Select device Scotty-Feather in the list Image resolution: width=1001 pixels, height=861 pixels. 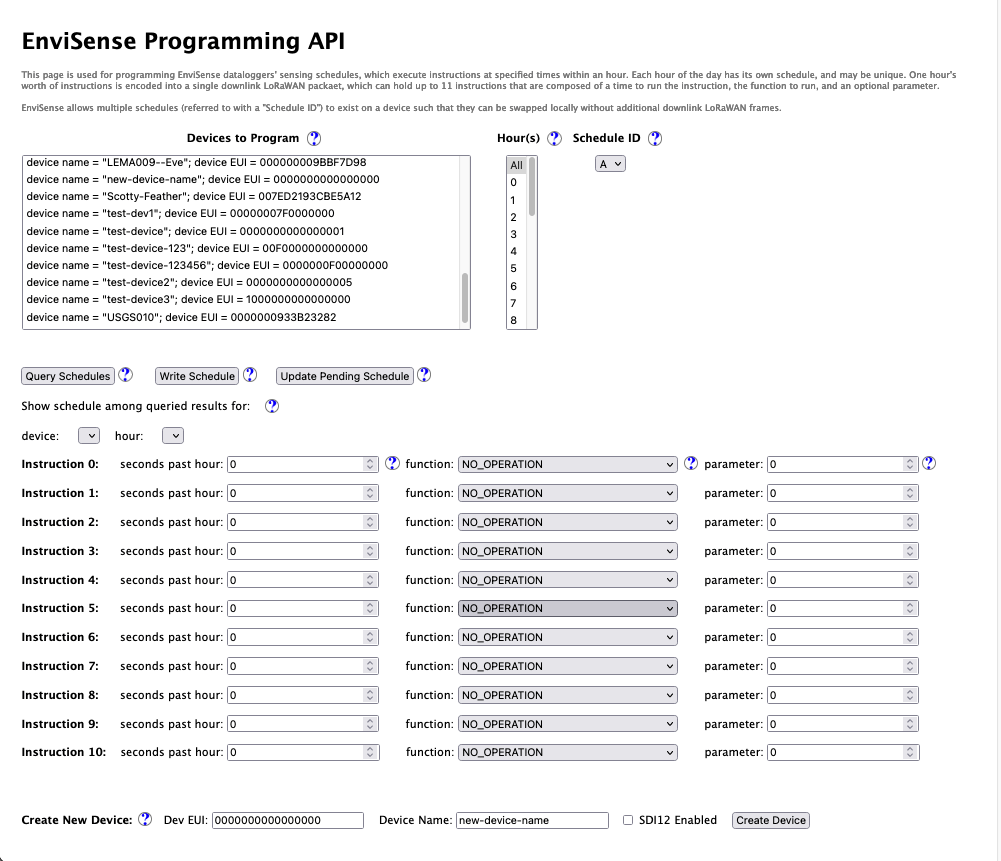pos(241,197)
